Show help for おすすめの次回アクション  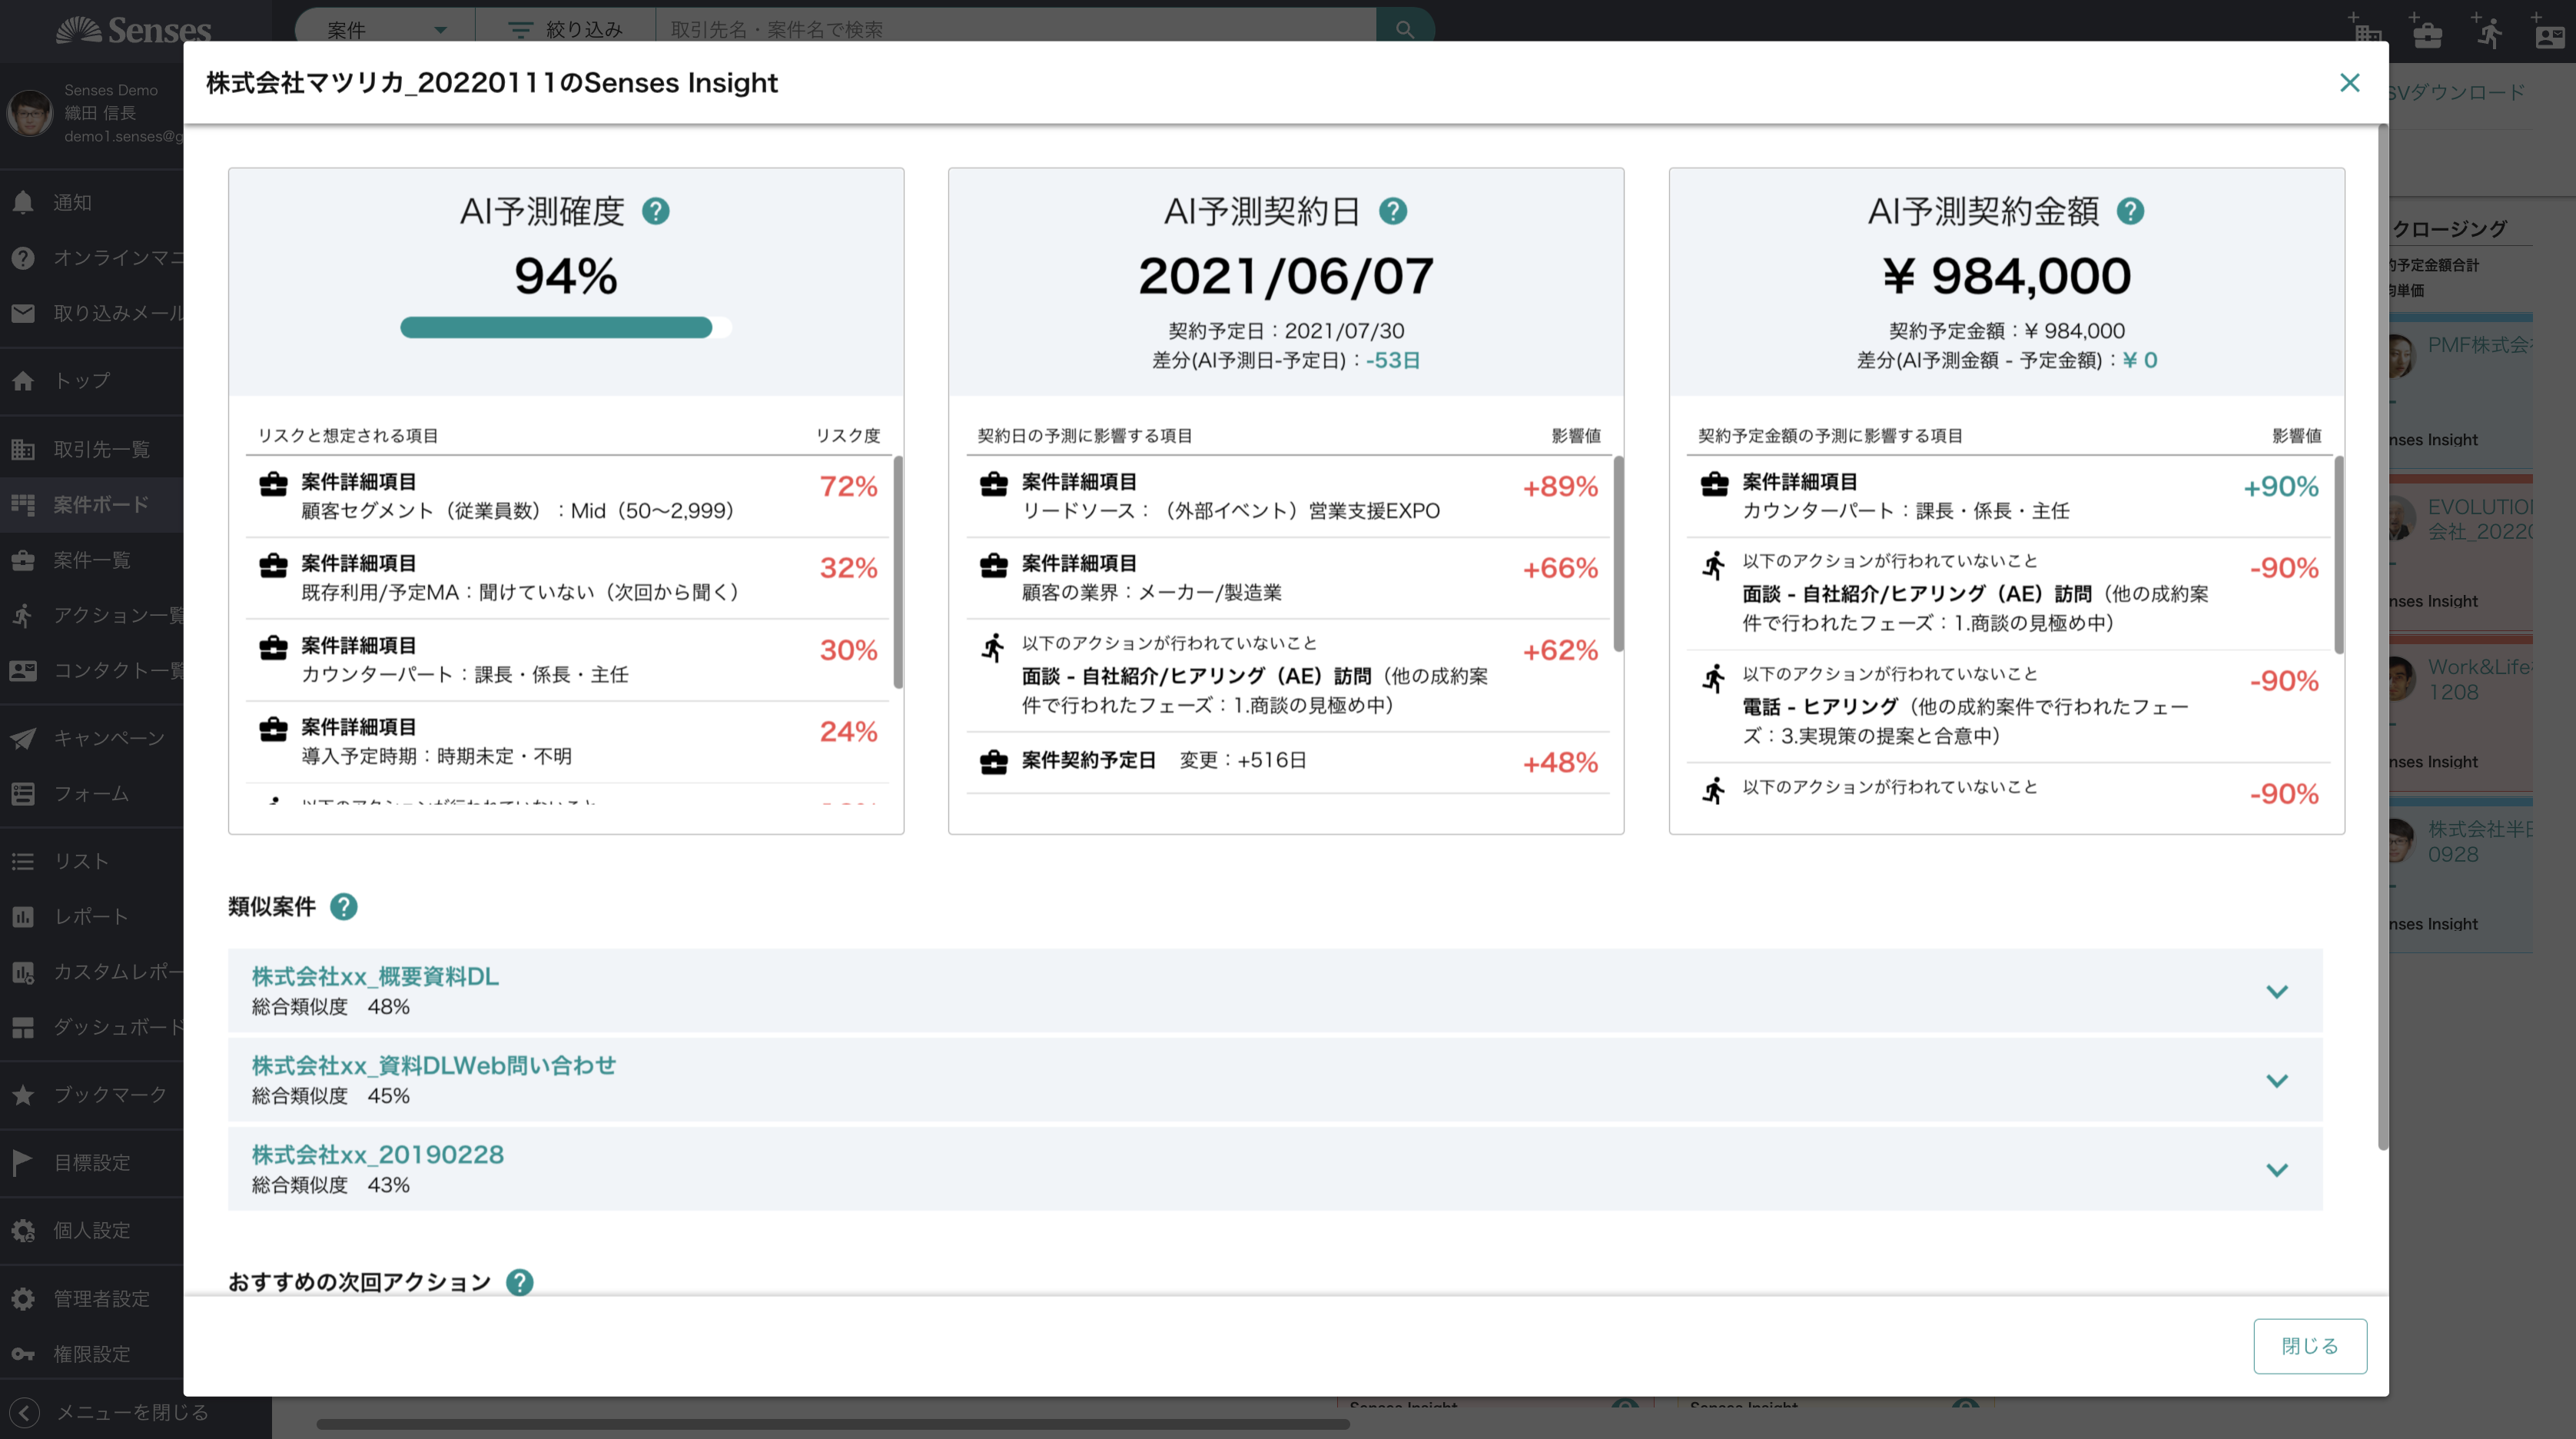point(519,1281)
